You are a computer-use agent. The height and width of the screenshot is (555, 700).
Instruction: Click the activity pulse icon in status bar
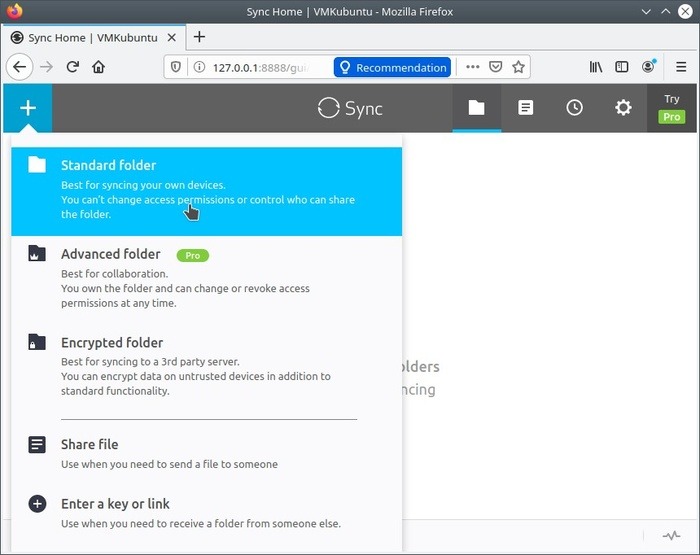(x=671, y=535)
